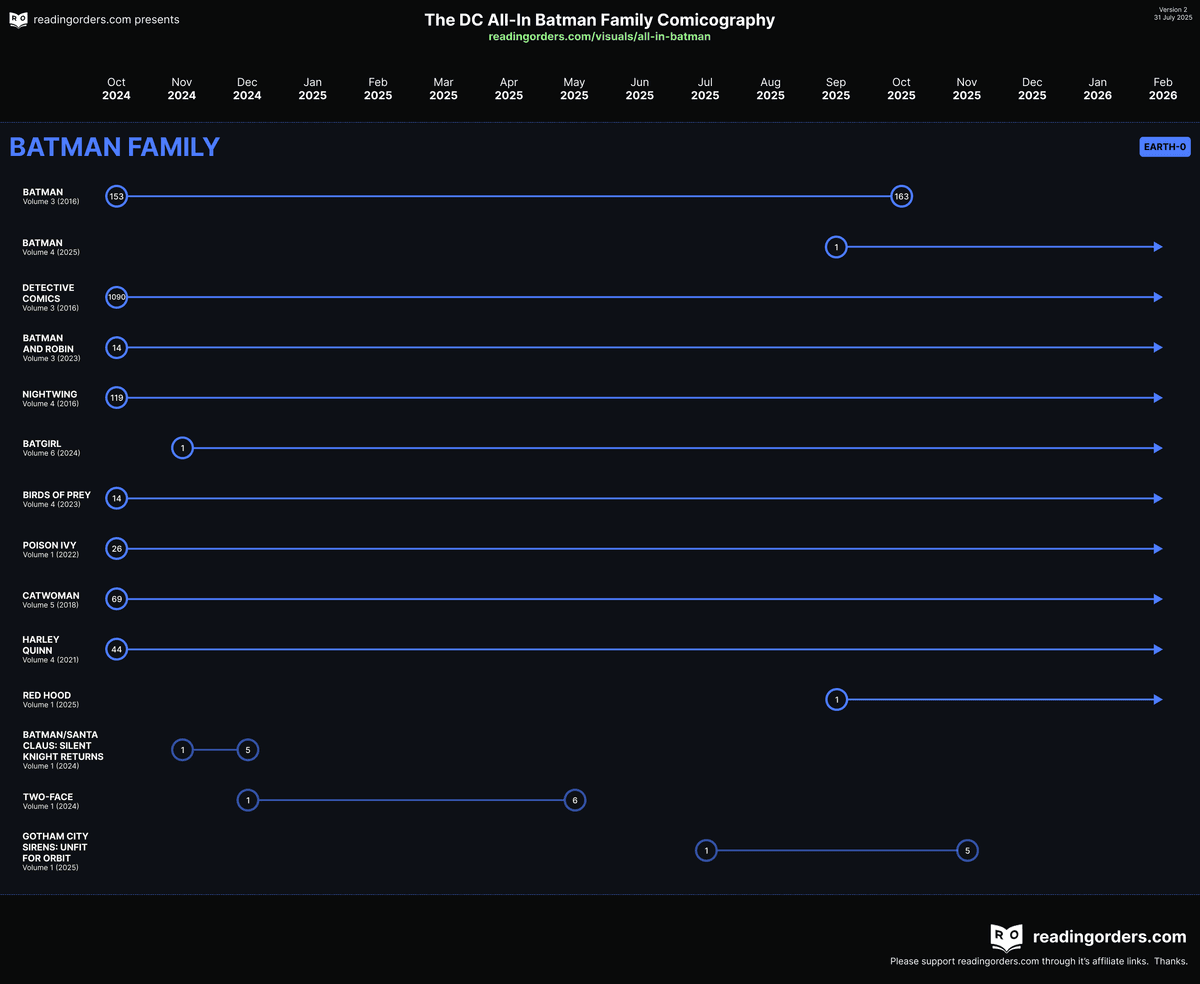This screenshot has width=1200, height=984.
Task: Select the Batman/Santa Claus issue 5 marker
Action: 248,750
